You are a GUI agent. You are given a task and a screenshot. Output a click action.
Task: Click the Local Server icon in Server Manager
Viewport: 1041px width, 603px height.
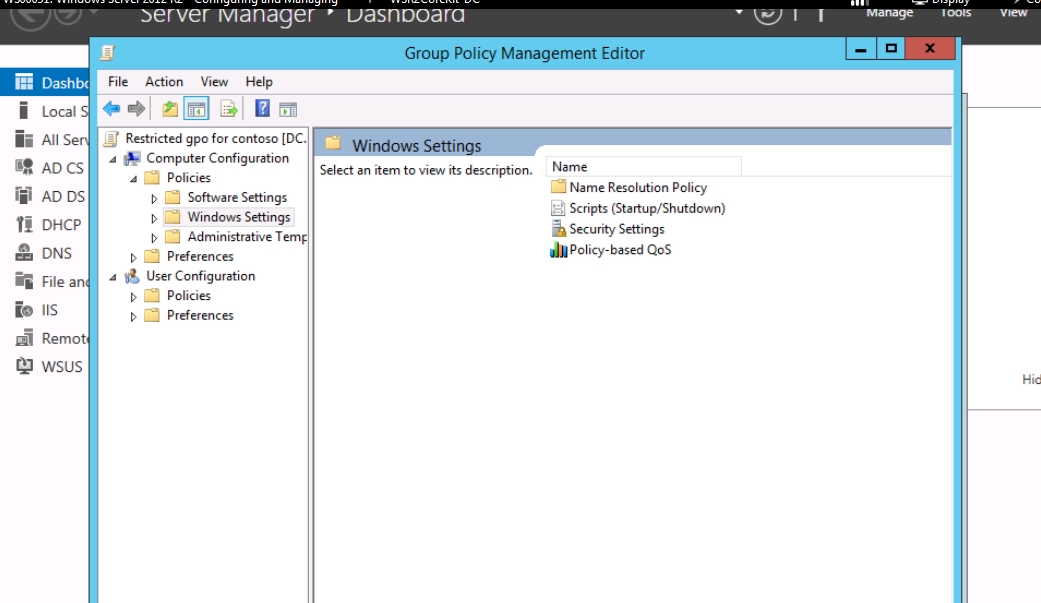pos(24,110)
